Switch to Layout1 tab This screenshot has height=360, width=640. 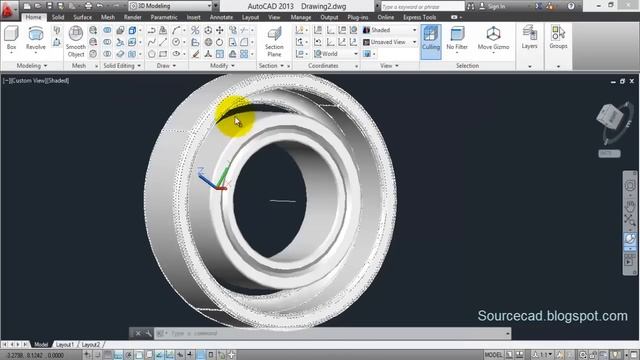[x=64, y=345]
